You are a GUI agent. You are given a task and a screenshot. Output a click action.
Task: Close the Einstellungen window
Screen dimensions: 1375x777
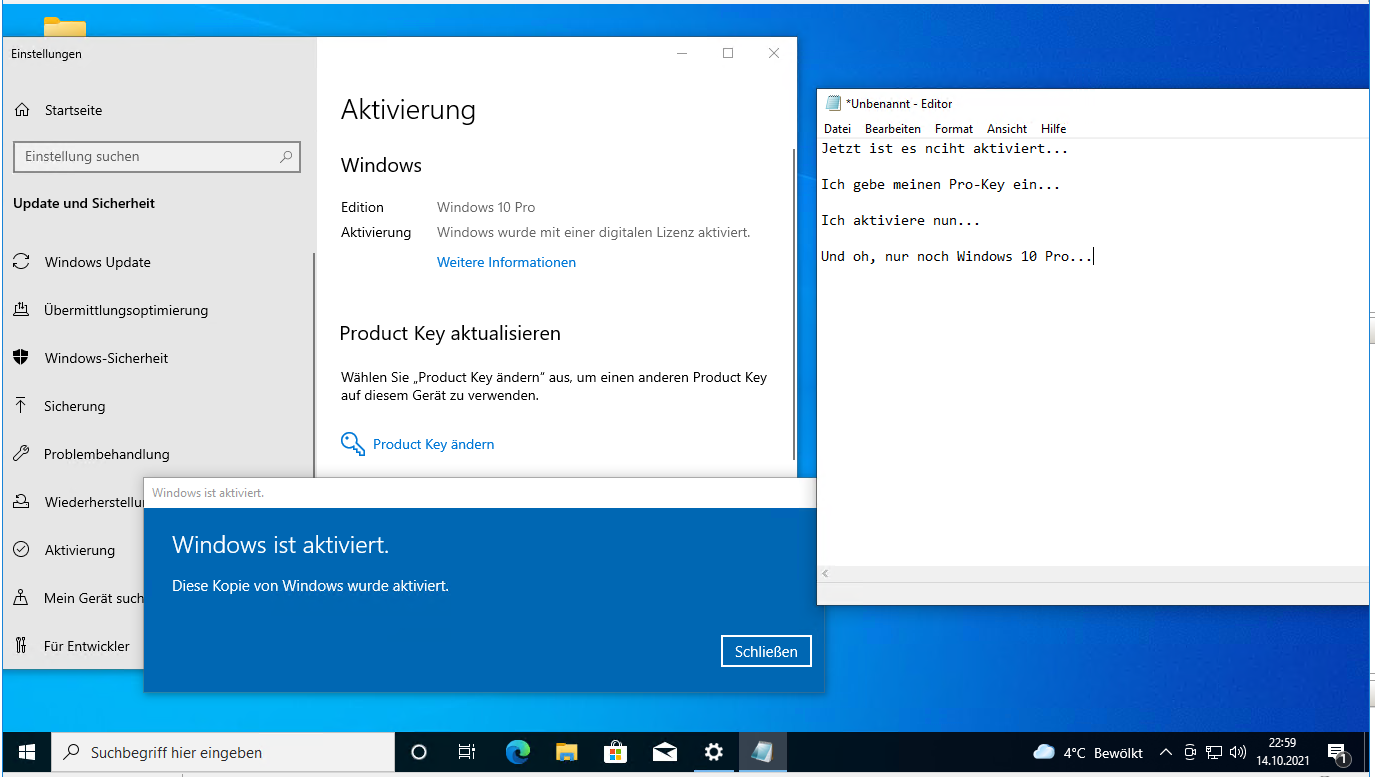click(x=774, y=54)
